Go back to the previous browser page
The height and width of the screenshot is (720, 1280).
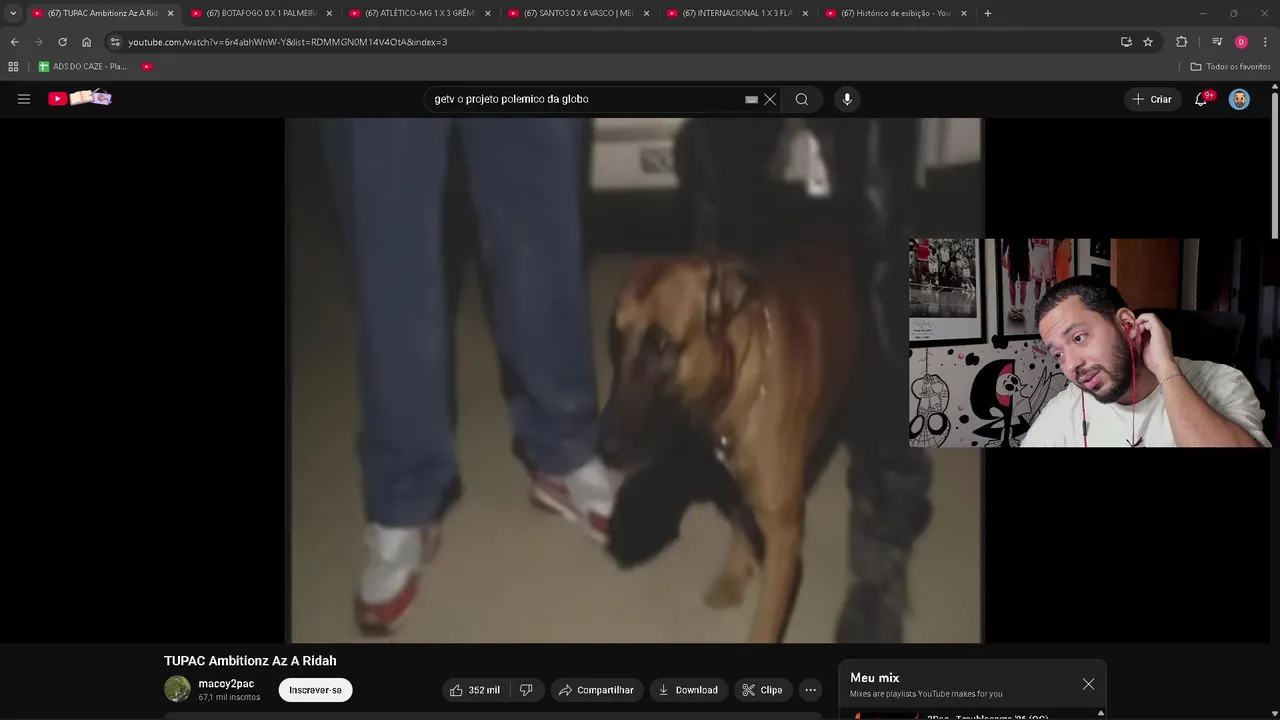(14, 42)
